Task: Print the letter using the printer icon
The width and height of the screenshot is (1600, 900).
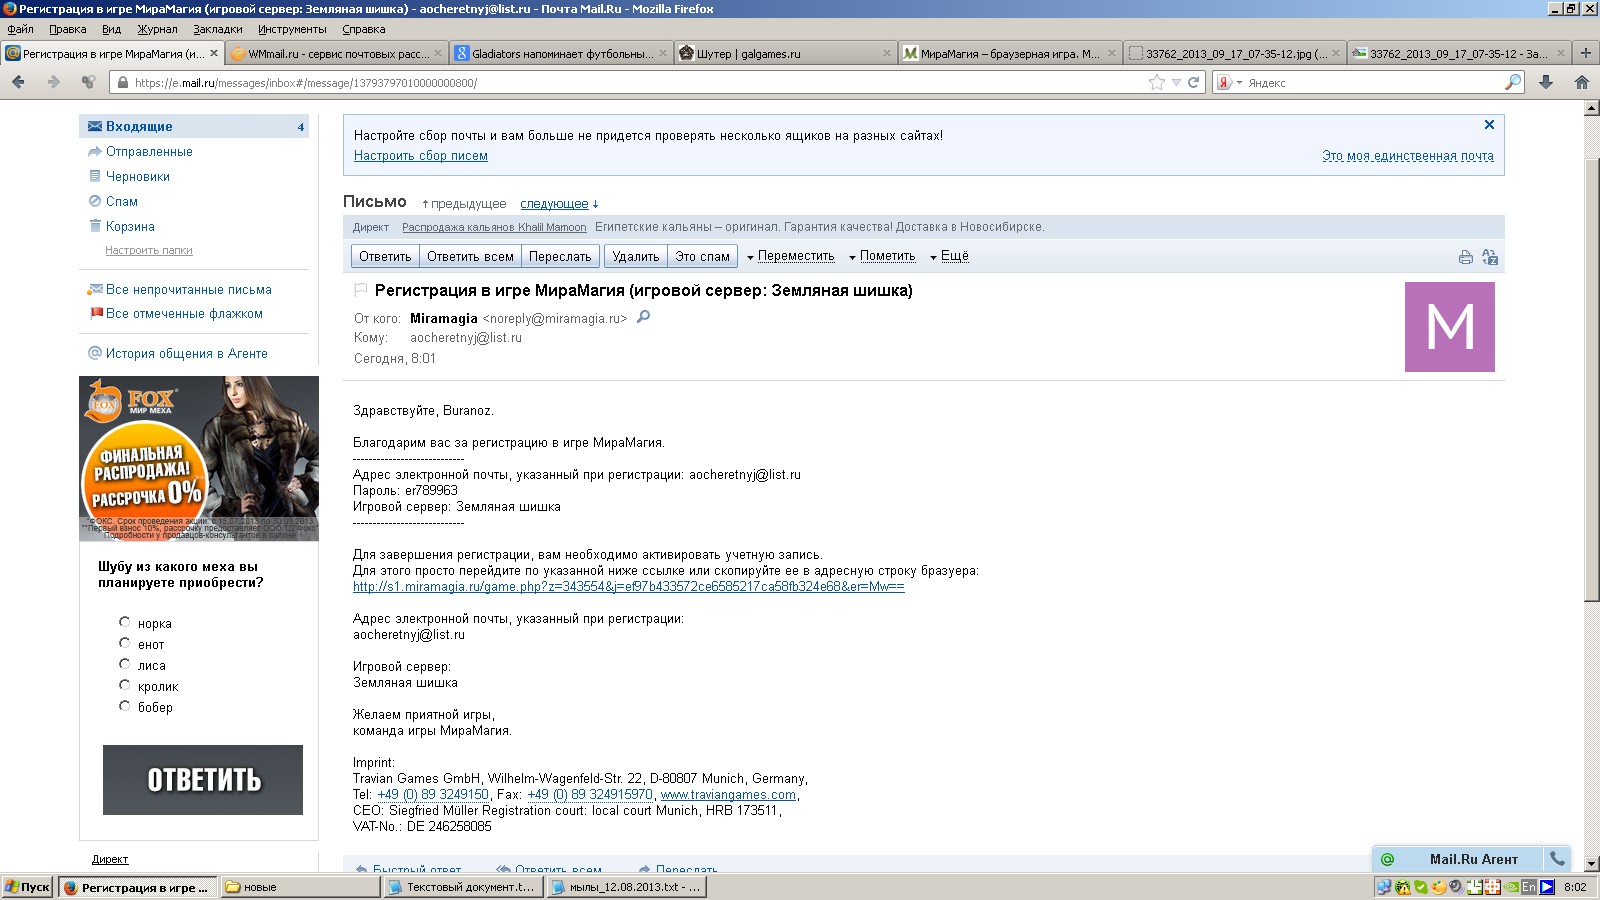Action: [1465, 257]
